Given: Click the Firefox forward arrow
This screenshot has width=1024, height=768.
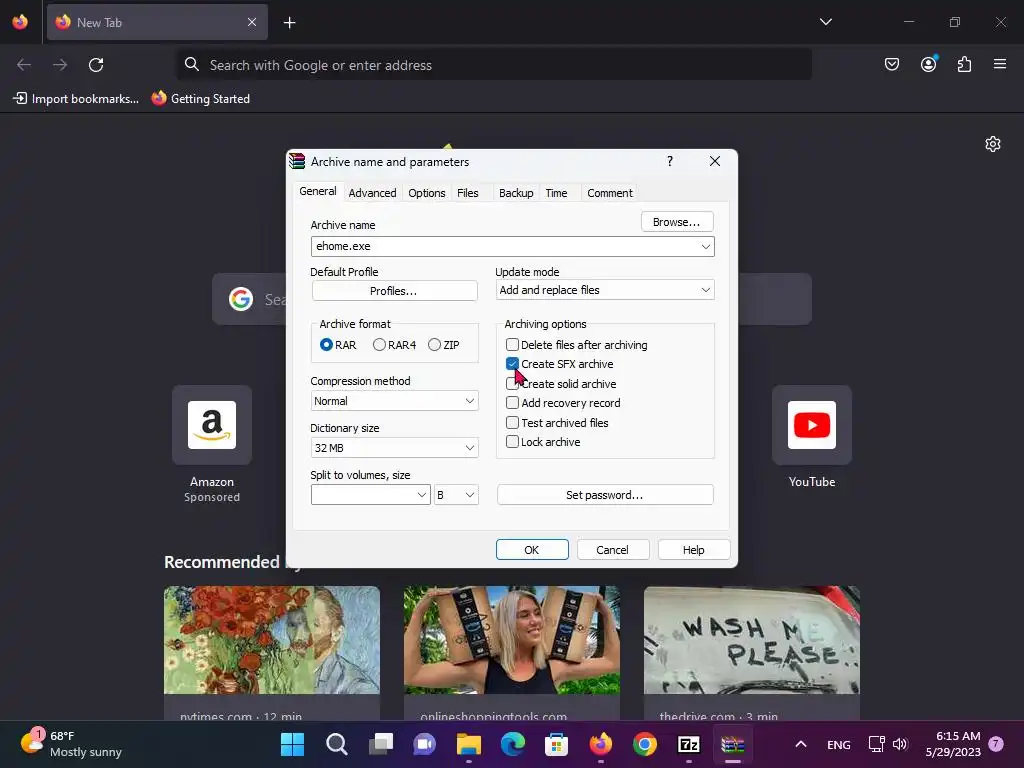Looking at the screenshot, I should pos(60,65).
